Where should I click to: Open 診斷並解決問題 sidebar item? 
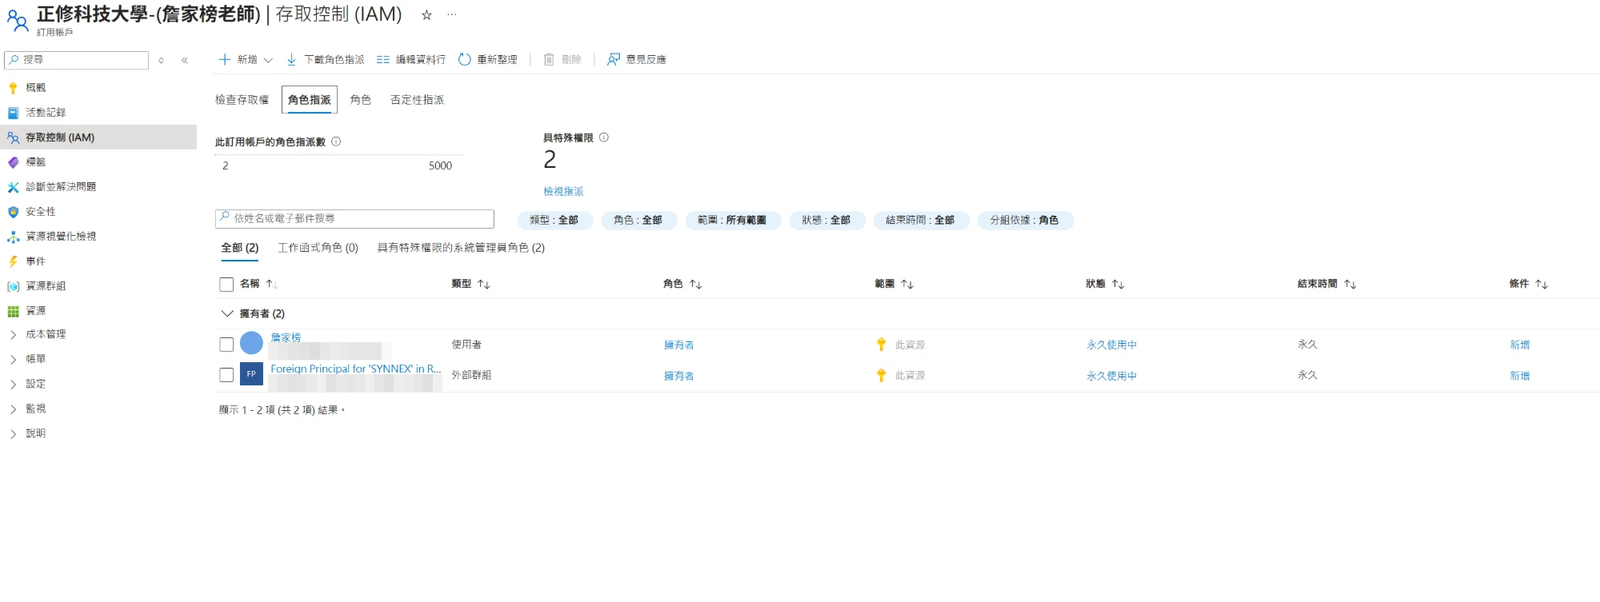61,187
